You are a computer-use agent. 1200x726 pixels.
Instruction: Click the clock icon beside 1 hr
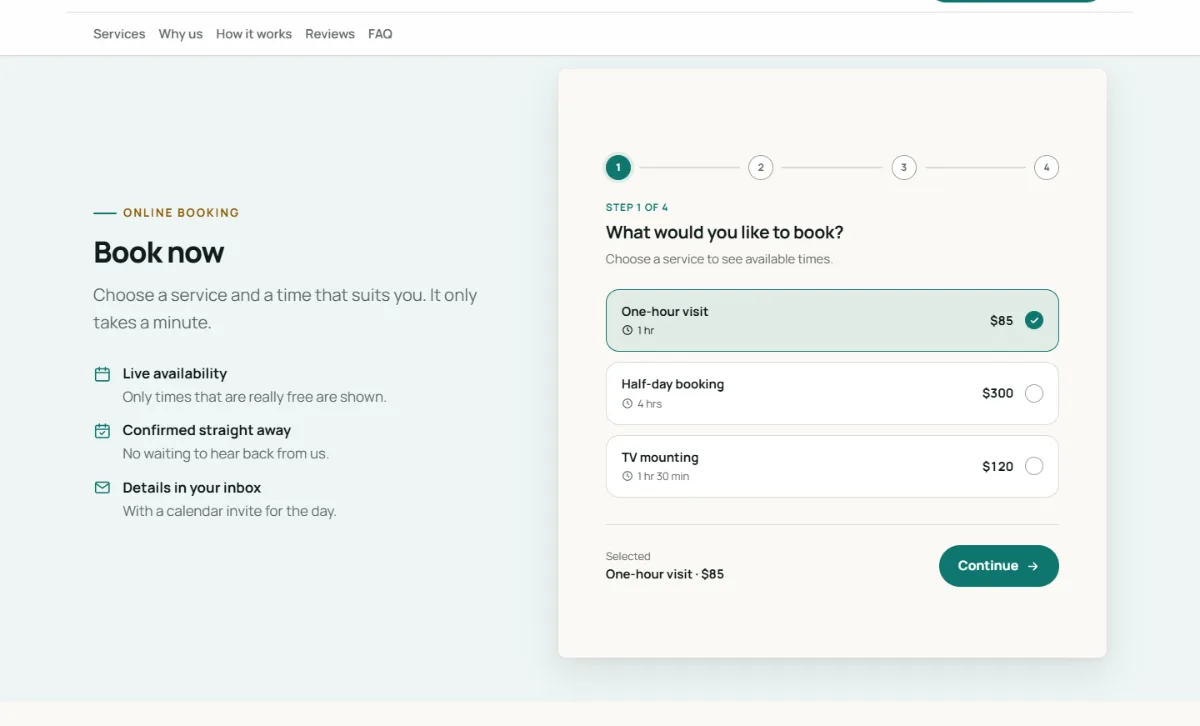[x=627, y=331]
